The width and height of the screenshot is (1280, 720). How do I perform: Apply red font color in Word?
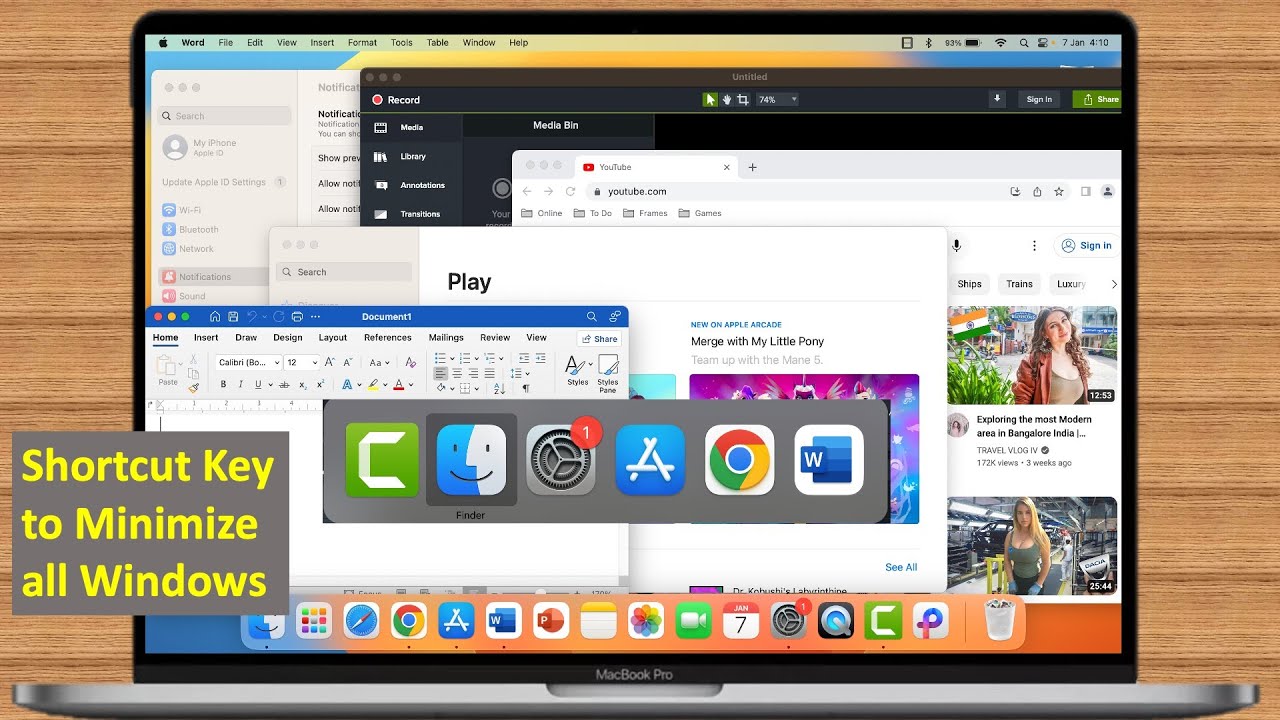[x=398, y=385]
